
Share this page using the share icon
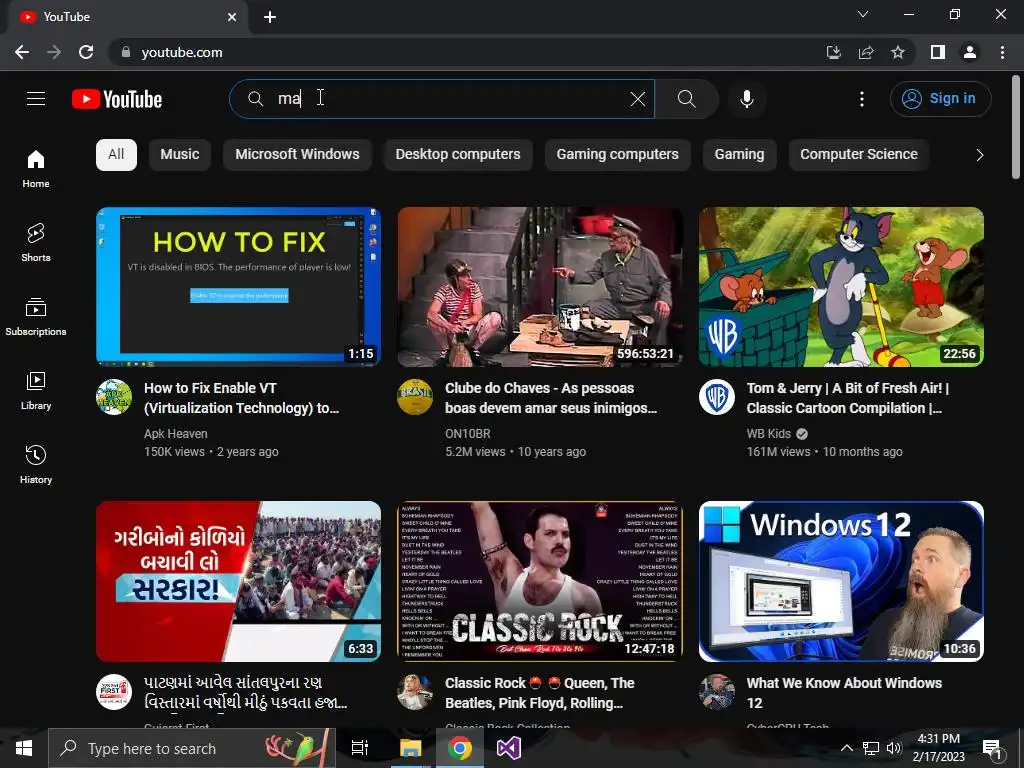[866, 52]
